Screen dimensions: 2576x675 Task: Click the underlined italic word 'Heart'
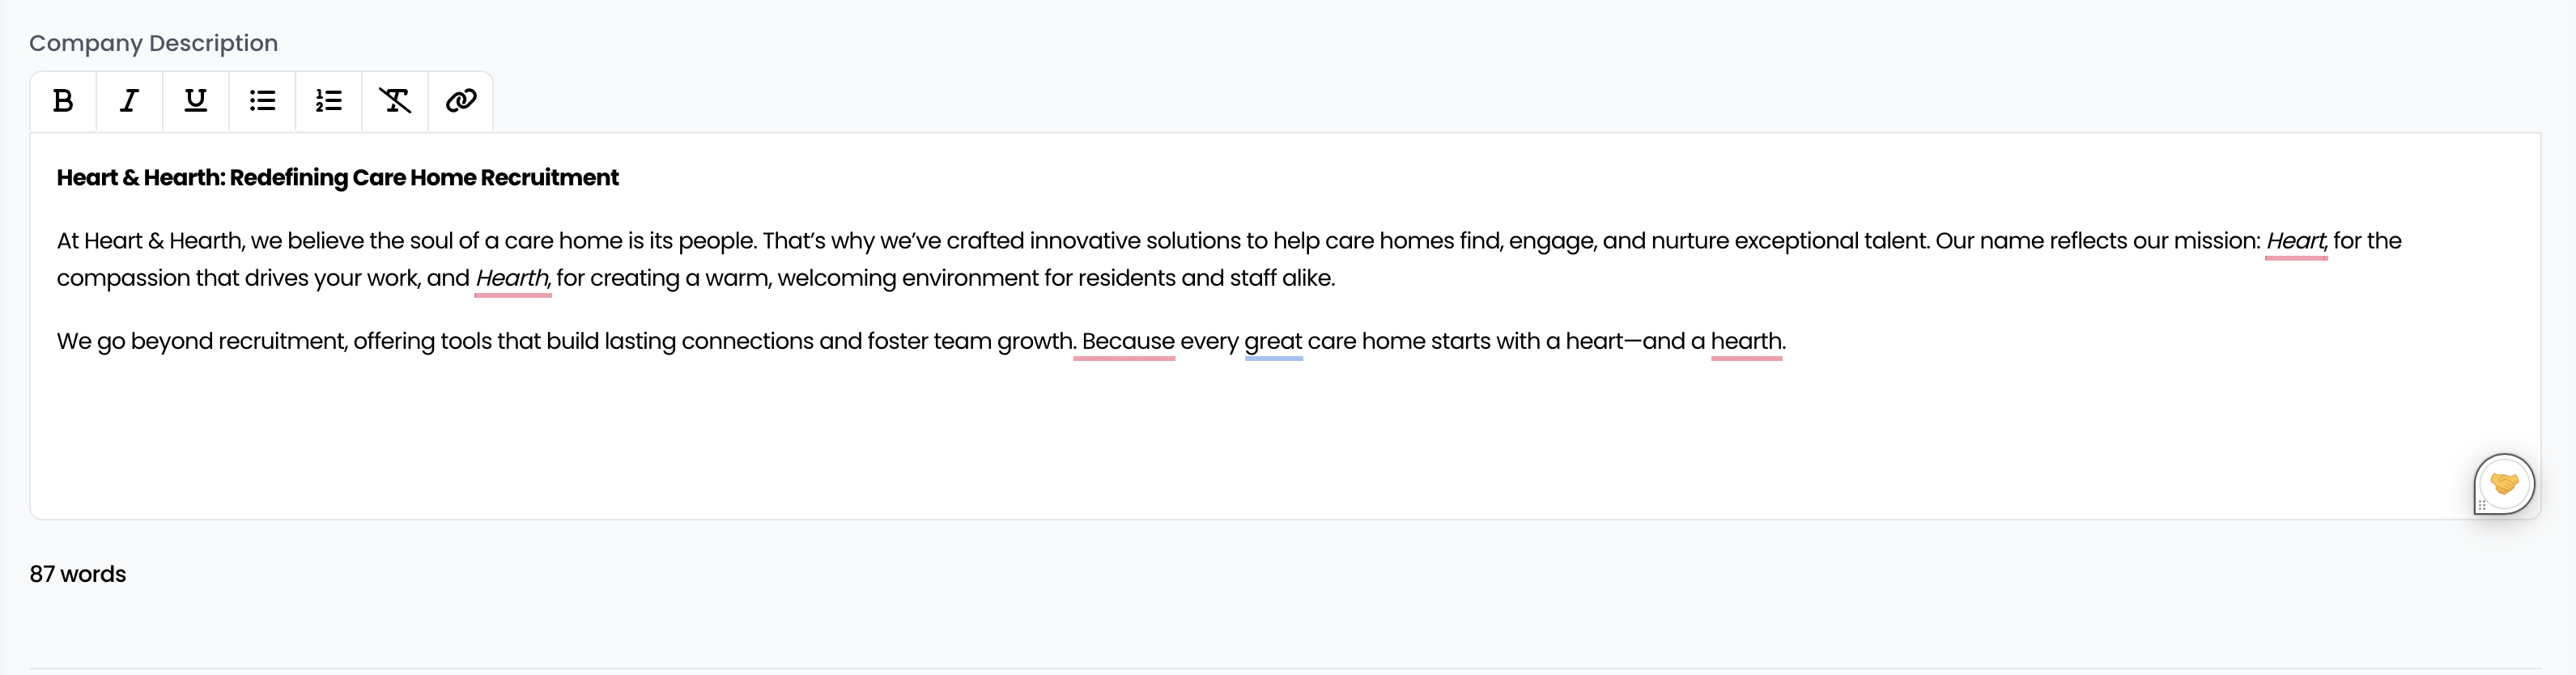(x=2295, y=241)
